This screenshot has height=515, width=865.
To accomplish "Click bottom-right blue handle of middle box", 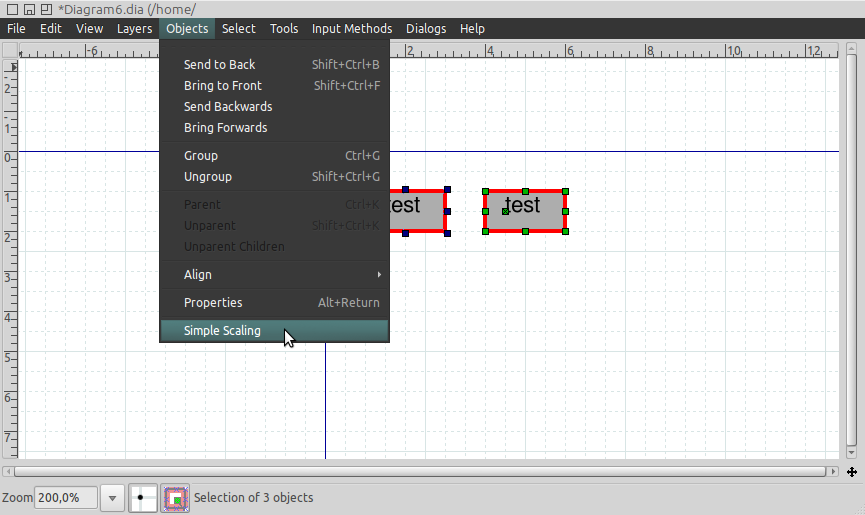I will [x=447, y=234].
